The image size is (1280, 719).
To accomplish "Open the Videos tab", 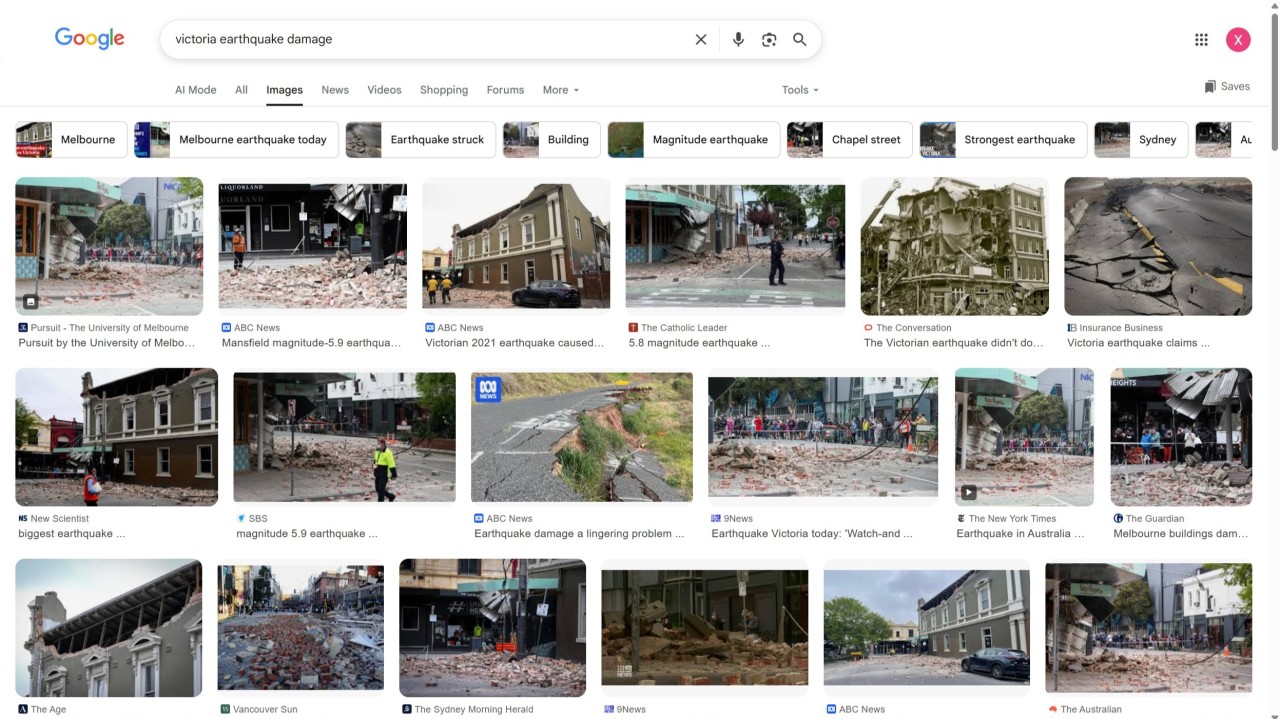I will coord(384,90).
